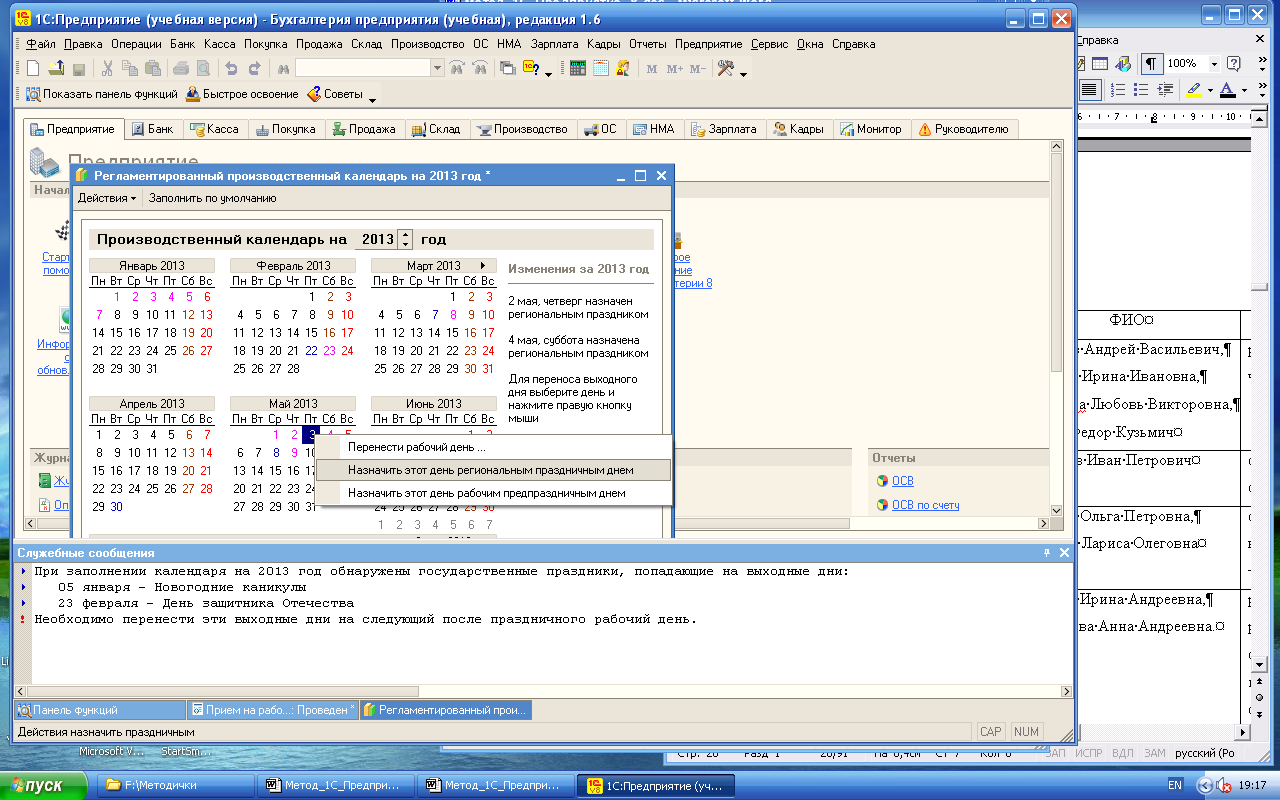Image resolution: width=1280 pixels, height=800 pixels.
Task: Open the highlight color dropdown arrow in Word
Action: (x=1209, y=90)
